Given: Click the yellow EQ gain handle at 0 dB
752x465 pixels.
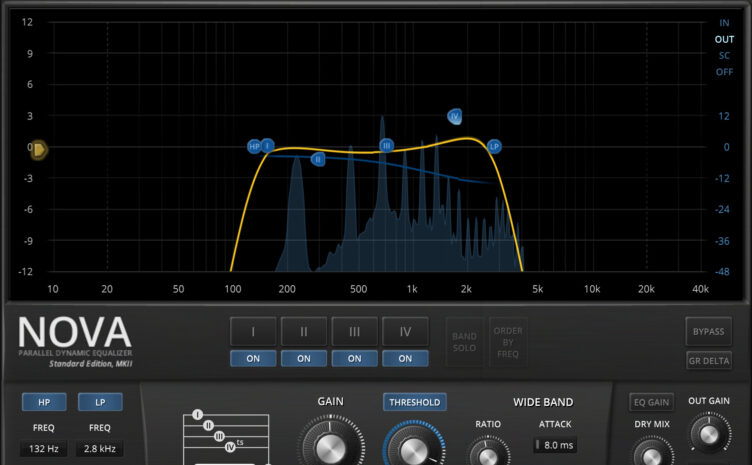Looking at the screenshot, I should (x=38, y=150).
